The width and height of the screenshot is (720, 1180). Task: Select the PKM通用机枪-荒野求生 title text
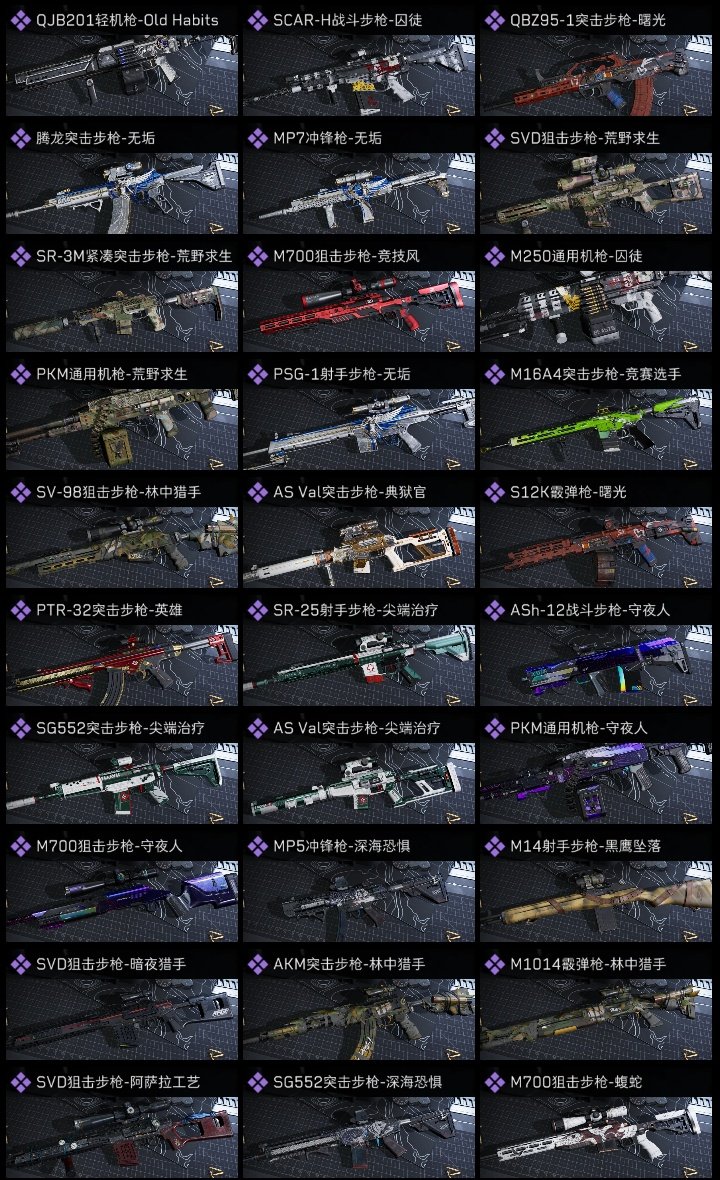pos(111,375)
